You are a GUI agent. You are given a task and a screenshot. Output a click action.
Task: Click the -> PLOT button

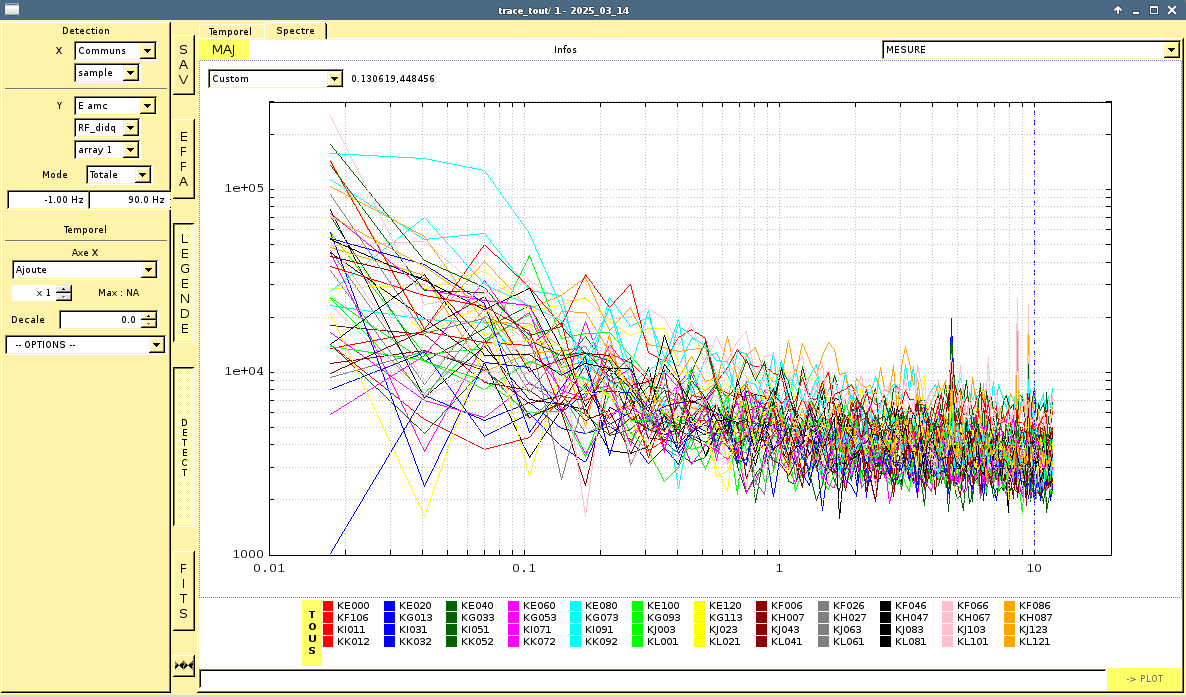coord(1144,679)
